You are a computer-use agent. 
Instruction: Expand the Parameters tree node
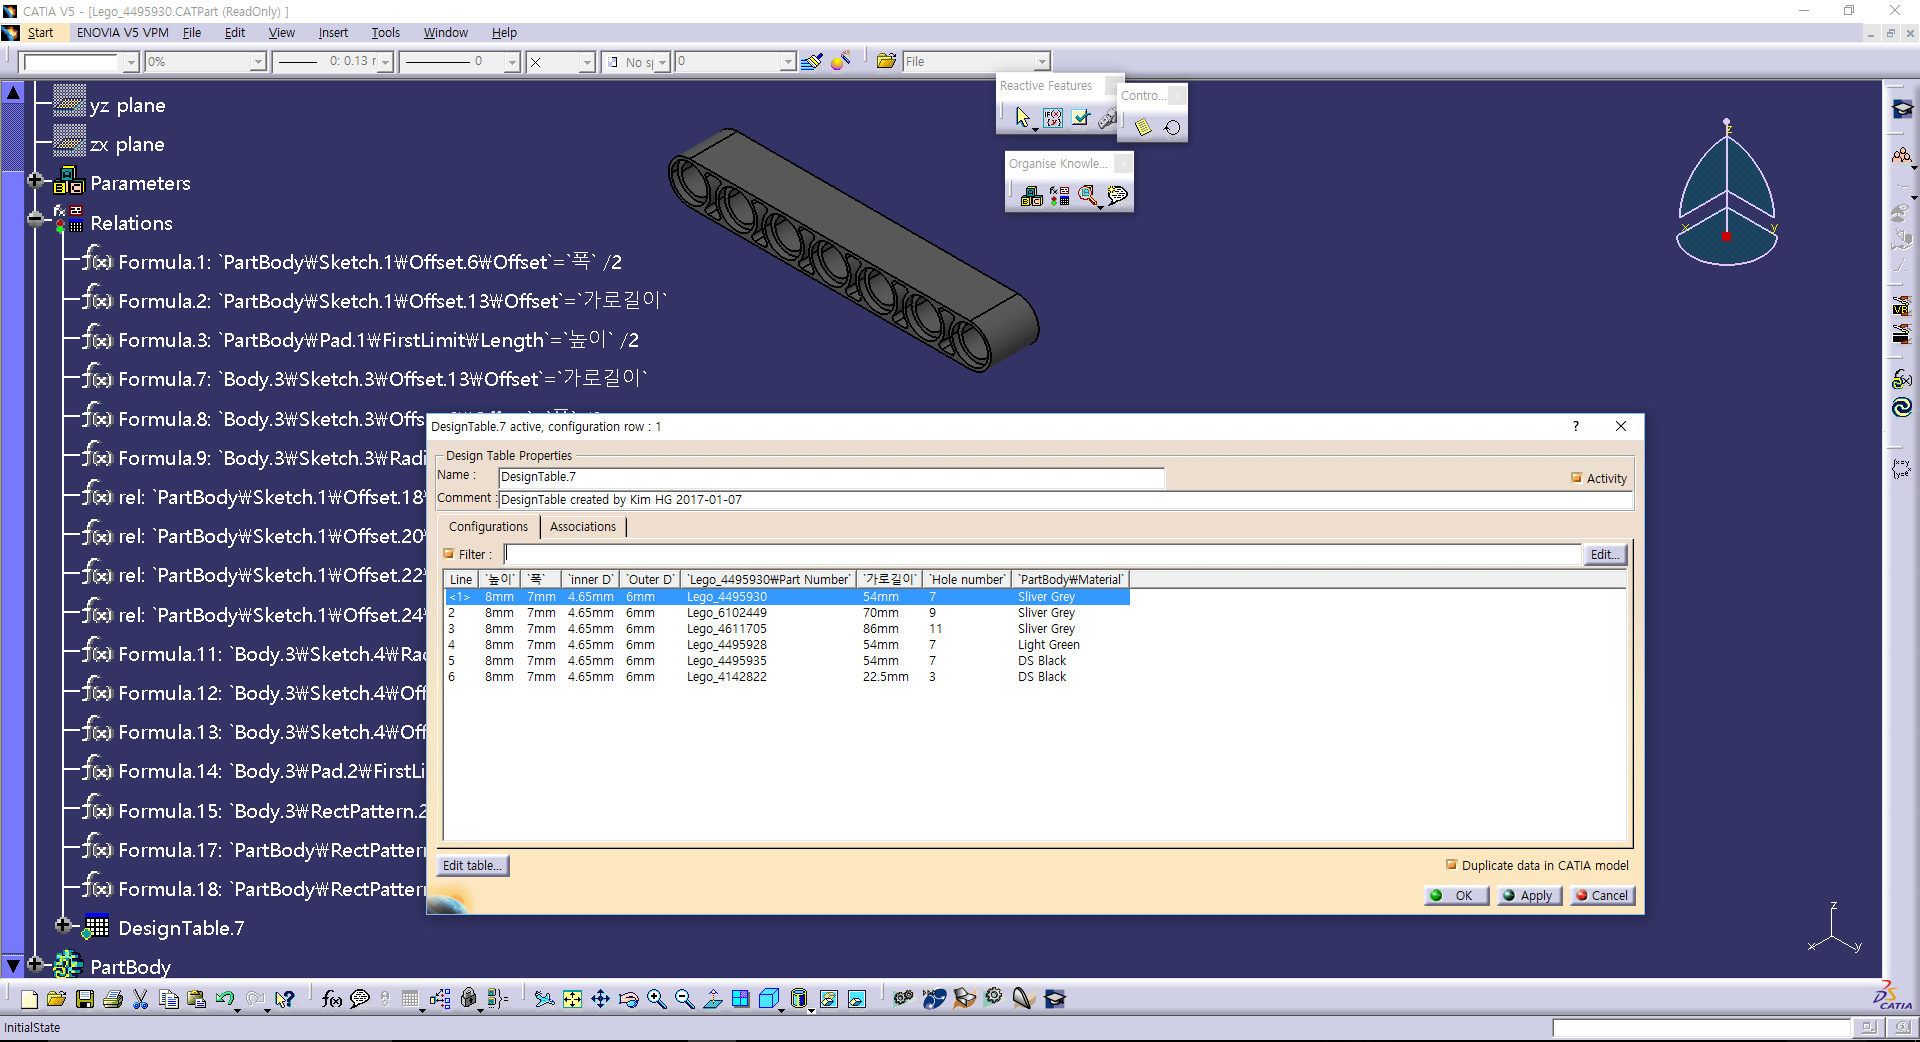click(x=35, y=181)
